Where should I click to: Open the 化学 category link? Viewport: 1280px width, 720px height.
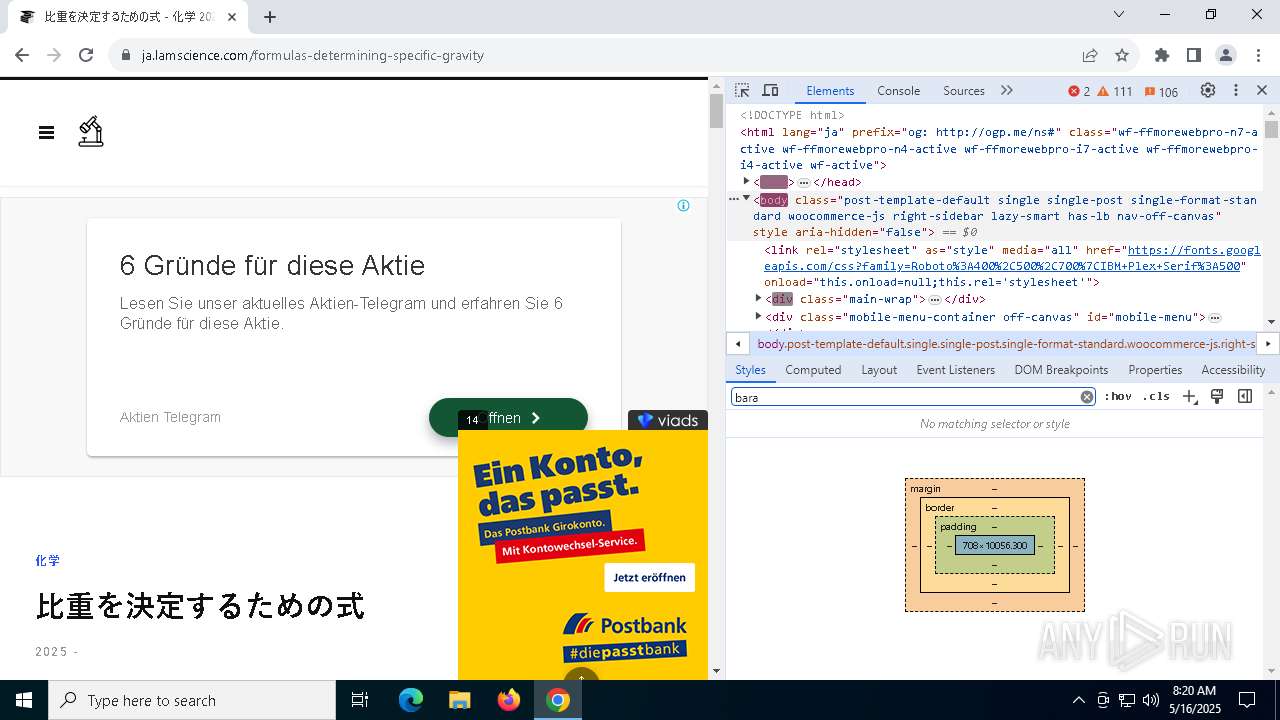pos(48,561)
